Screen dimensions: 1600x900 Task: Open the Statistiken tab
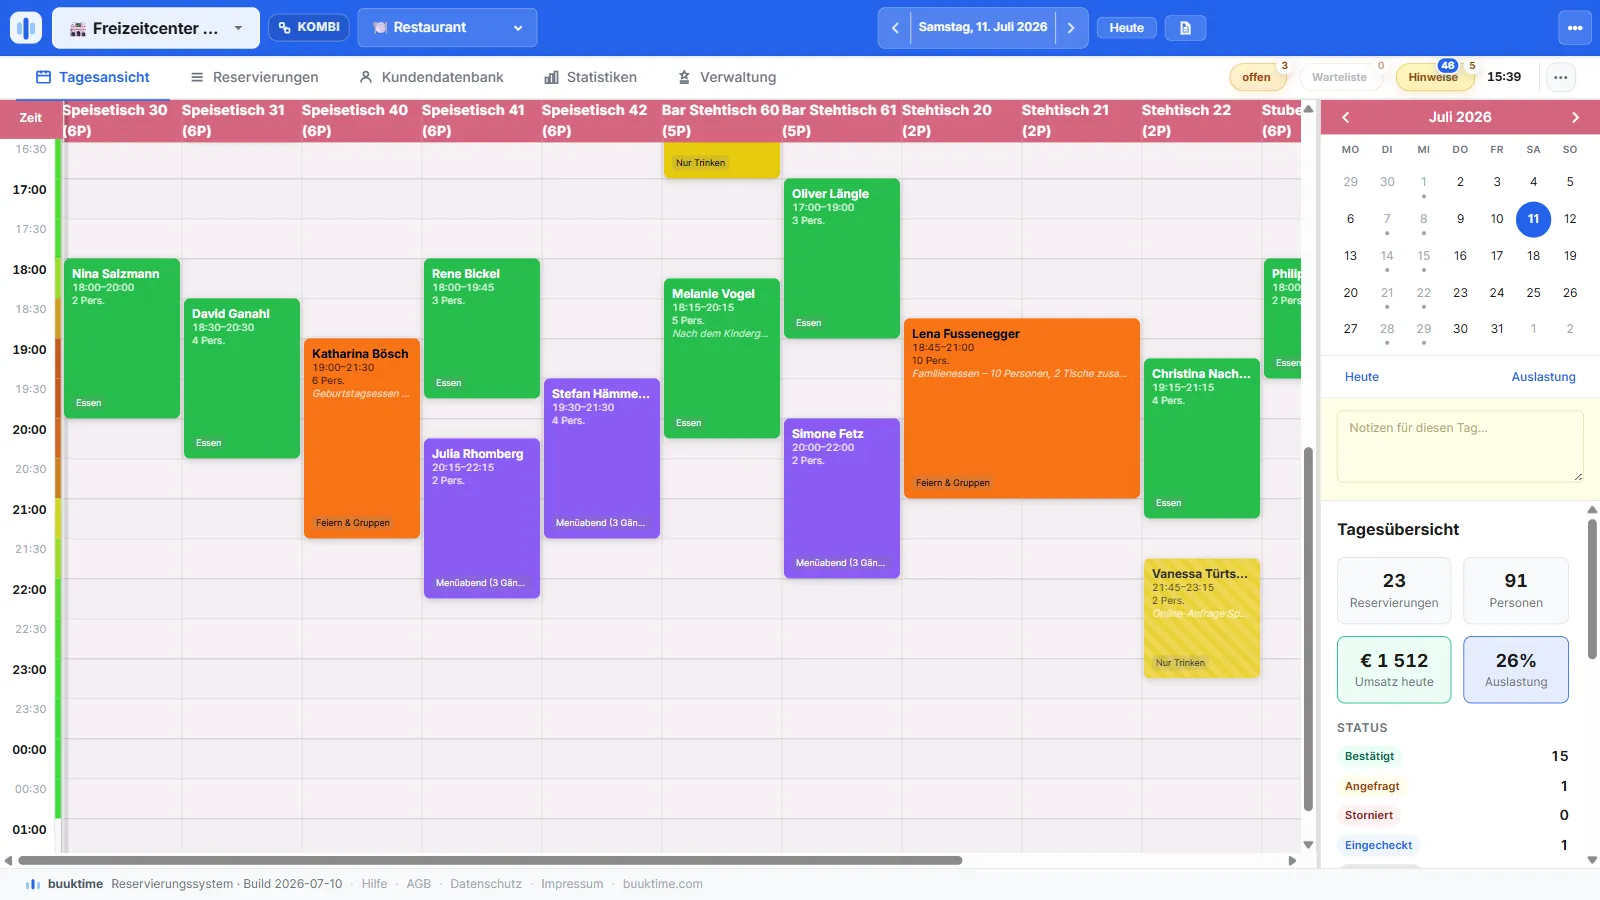pos(590,77)
